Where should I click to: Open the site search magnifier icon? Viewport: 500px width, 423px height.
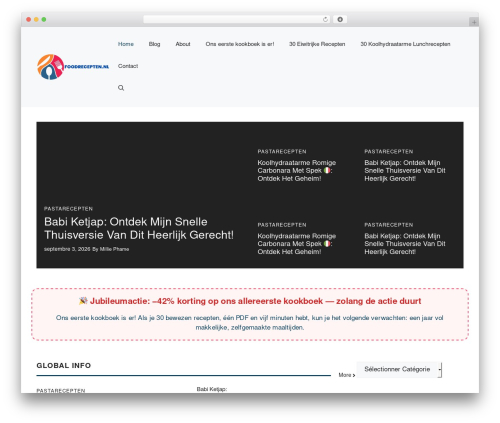click(x=121, y=88)
